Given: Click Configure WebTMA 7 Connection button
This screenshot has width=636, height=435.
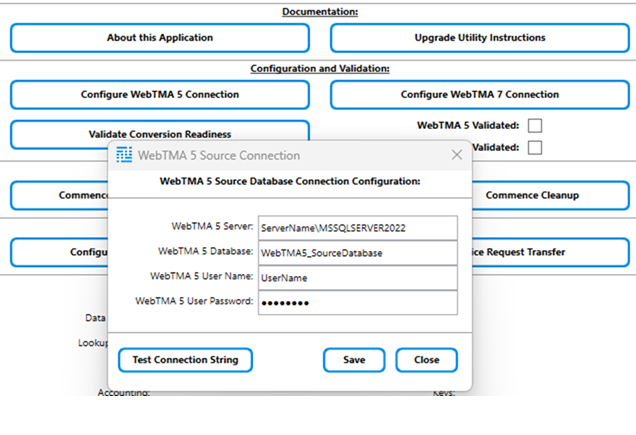Looking at the screenshot, I should (x=480, y=95).
